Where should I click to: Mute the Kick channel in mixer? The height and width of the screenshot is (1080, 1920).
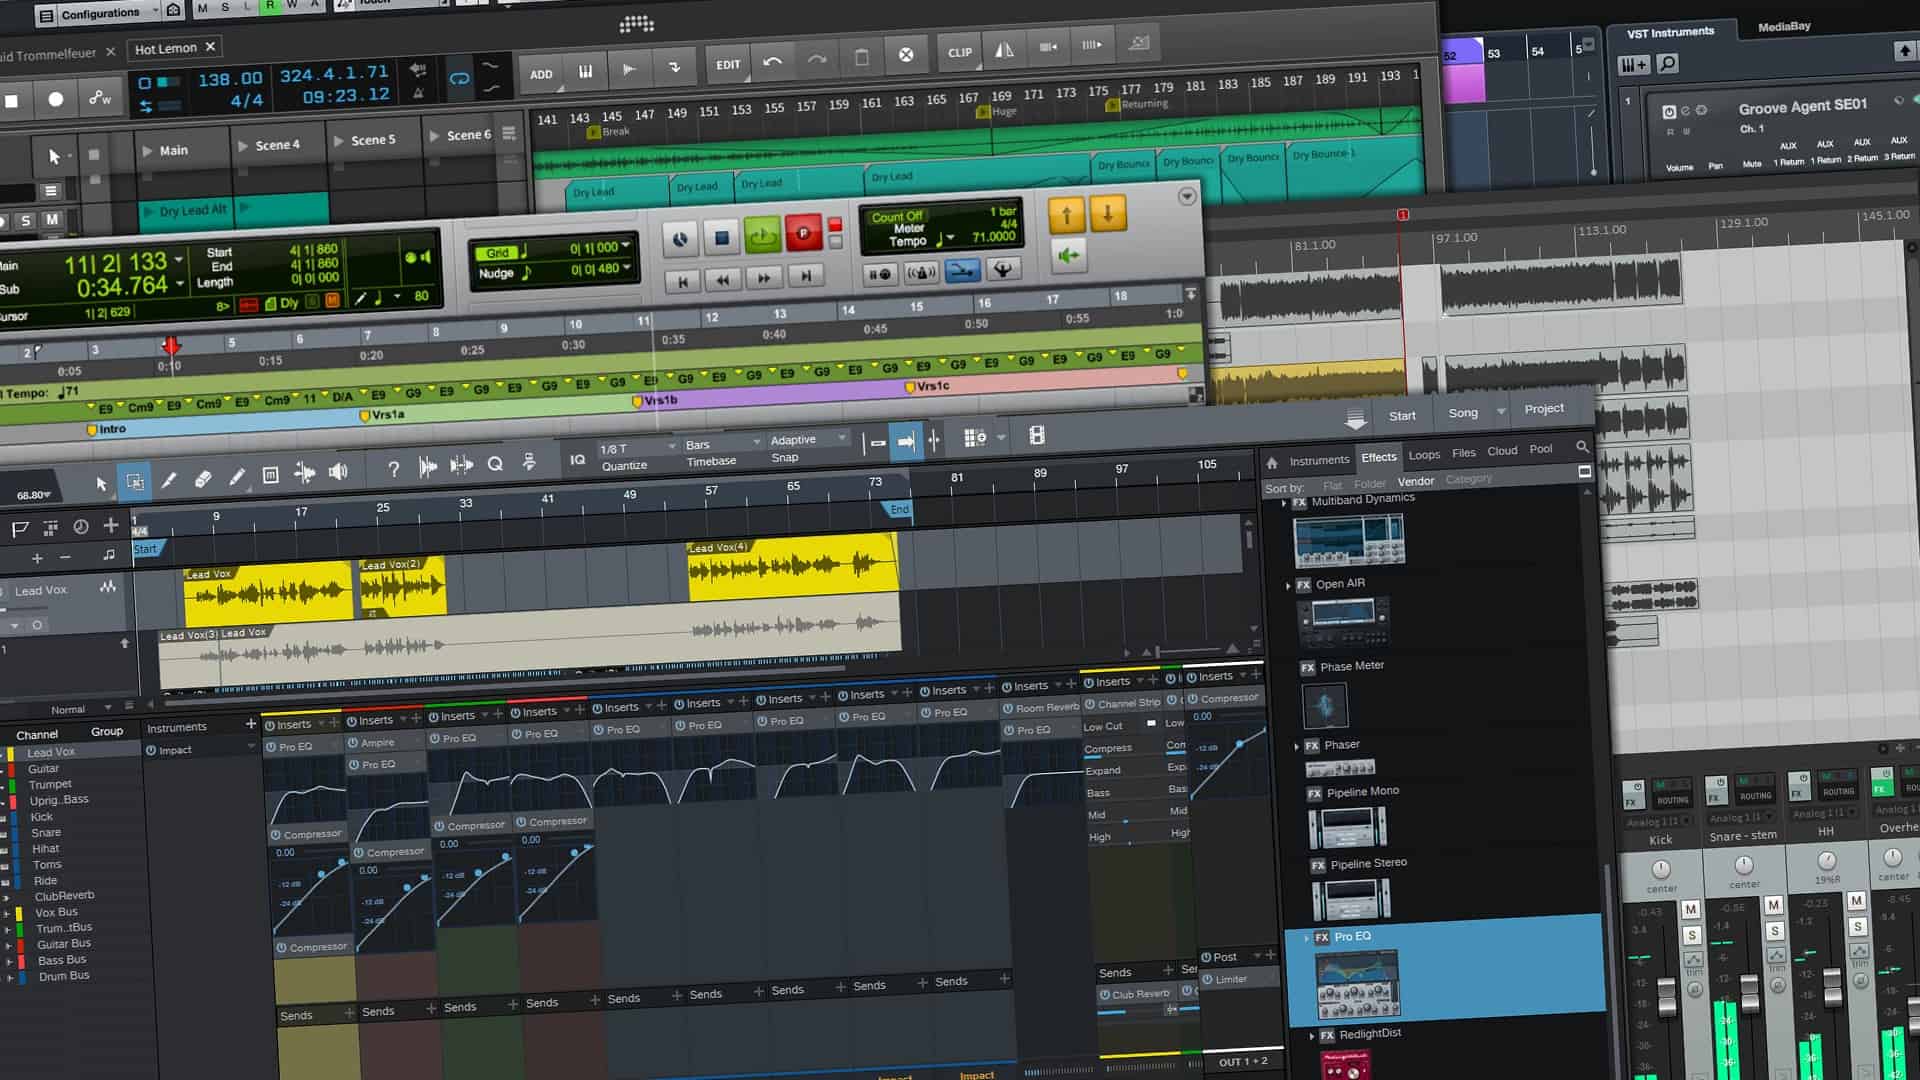coord(1691,909)
